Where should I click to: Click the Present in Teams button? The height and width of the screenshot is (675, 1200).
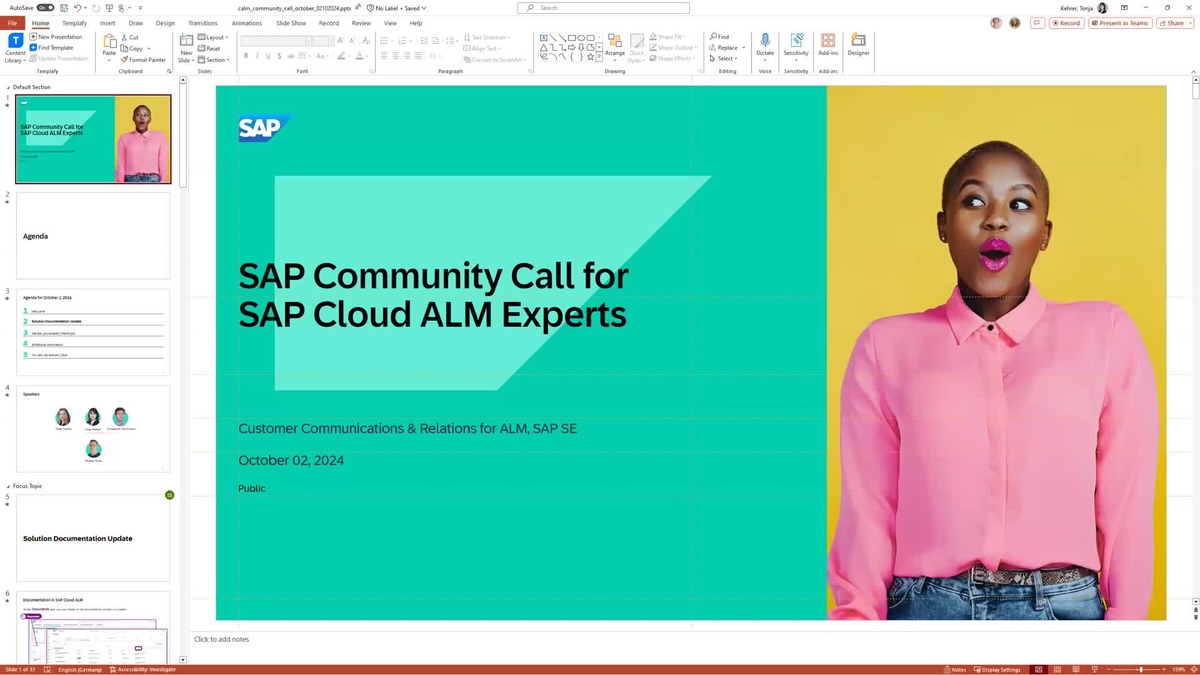pos(1120,23)
